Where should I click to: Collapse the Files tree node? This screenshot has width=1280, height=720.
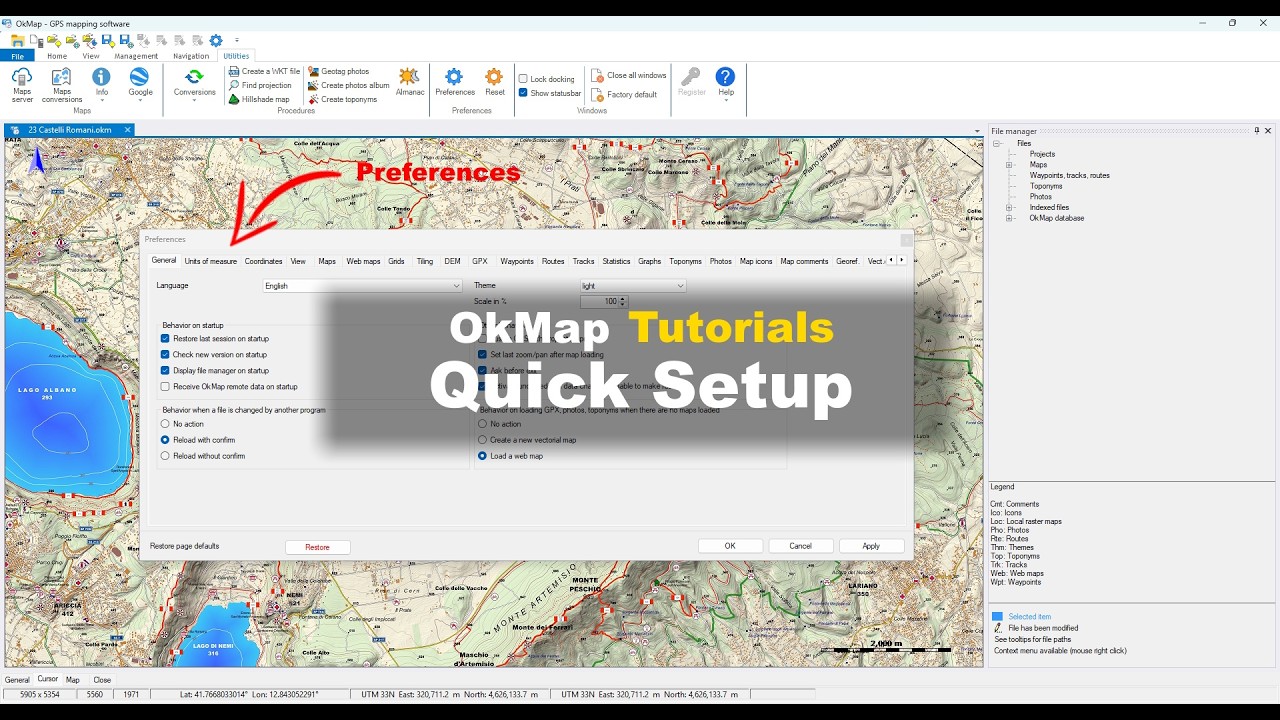point(997,144)
